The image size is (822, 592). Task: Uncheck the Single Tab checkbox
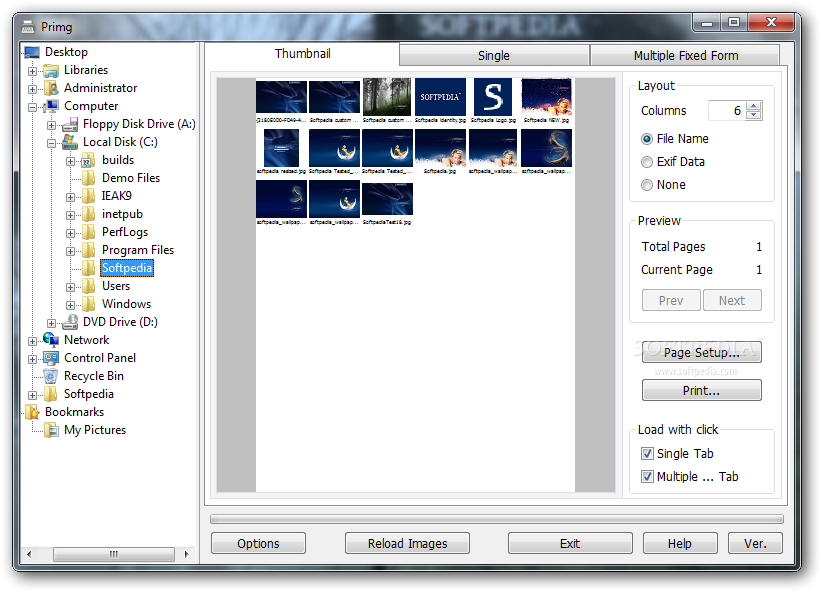click(647, 454)
